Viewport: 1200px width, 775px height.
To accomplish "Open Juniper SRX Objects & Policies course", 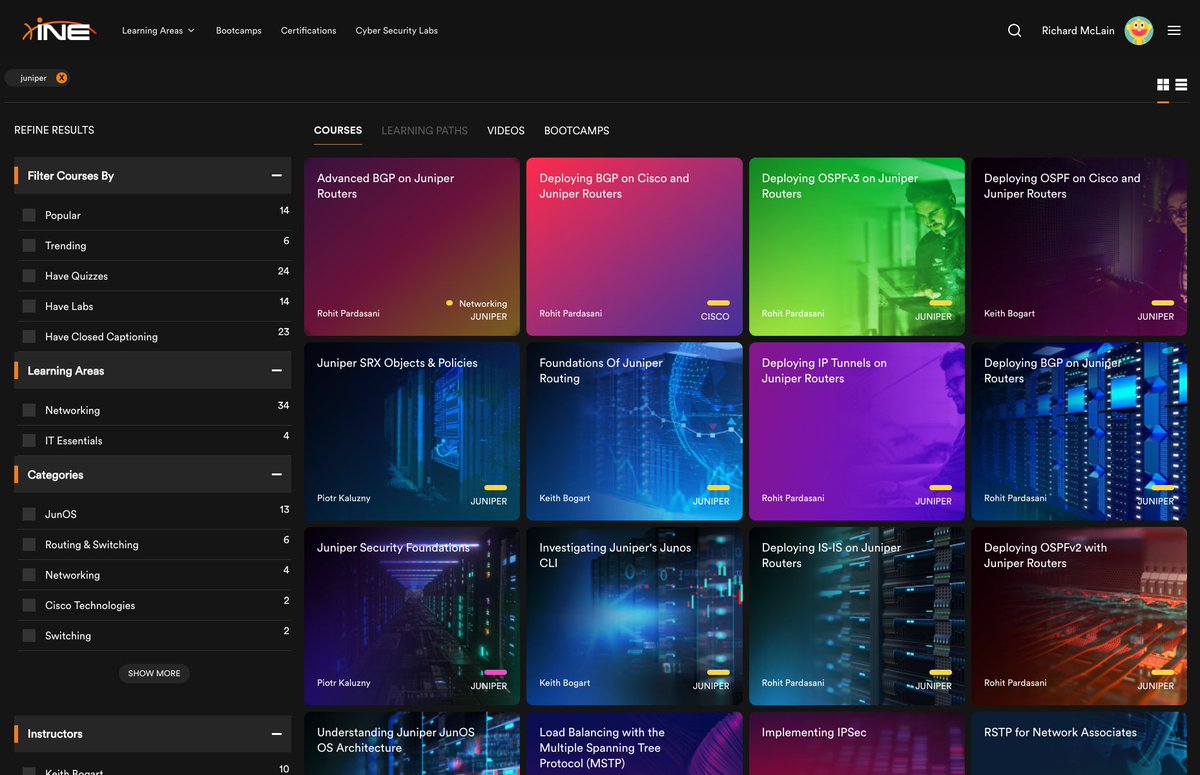I will [412, 432].
